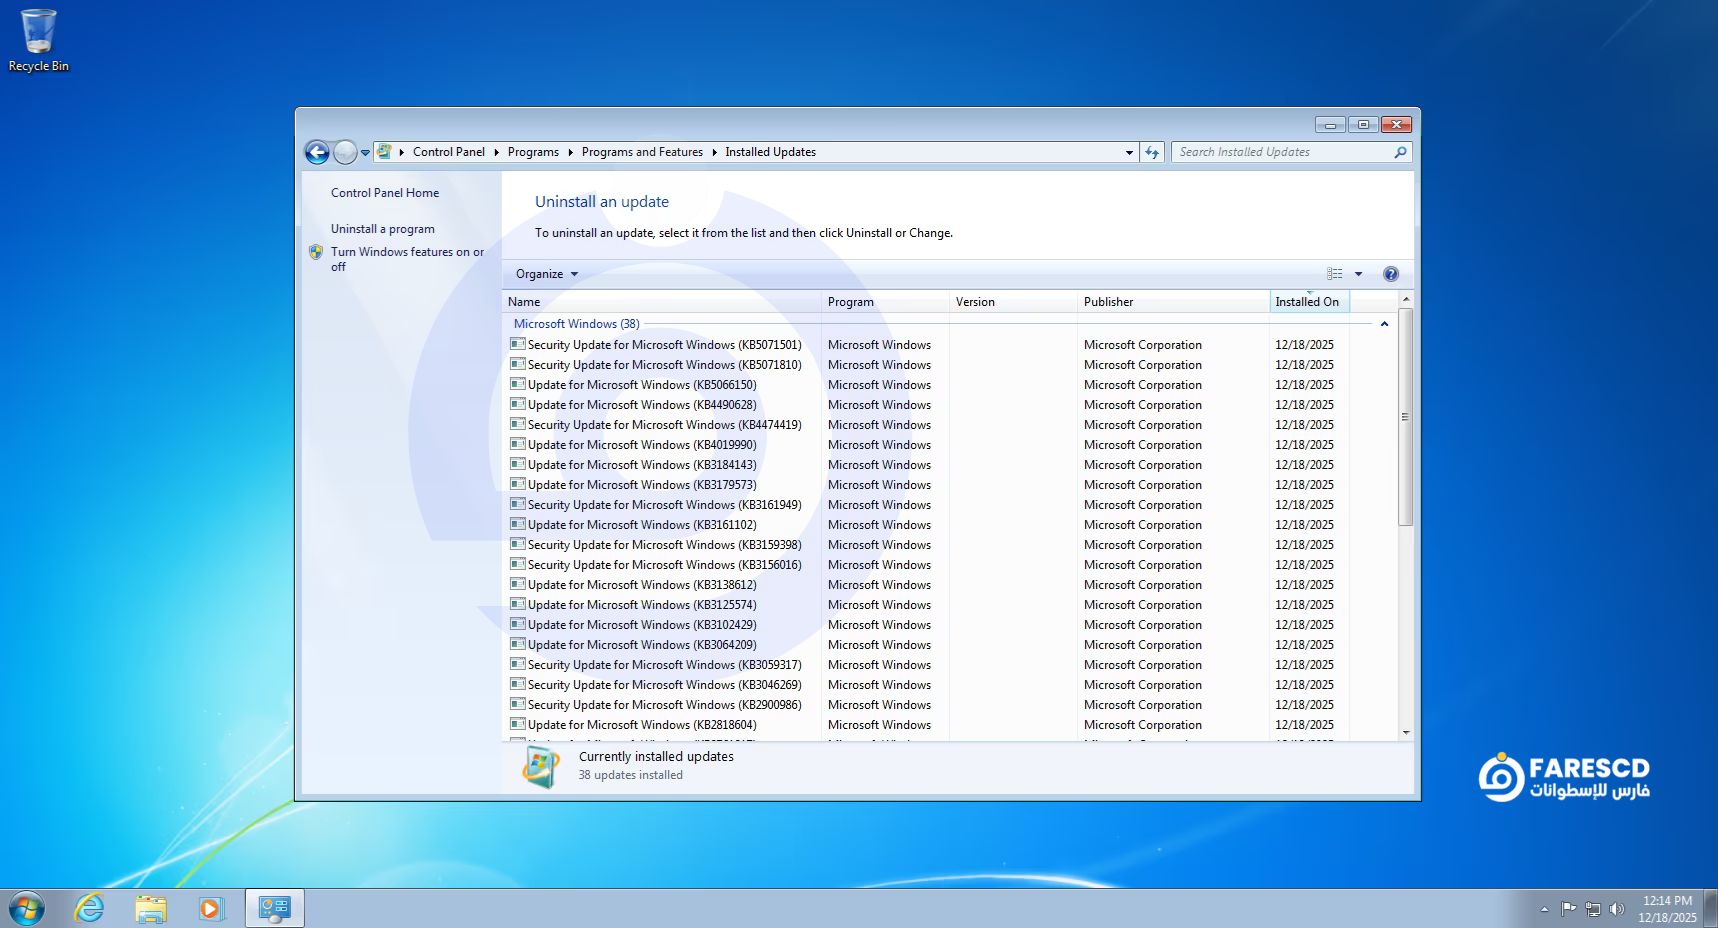Collapse the Microsoft Windows (38) group
Viewport: 1718px width, 928px height.
pos(1384,324)
